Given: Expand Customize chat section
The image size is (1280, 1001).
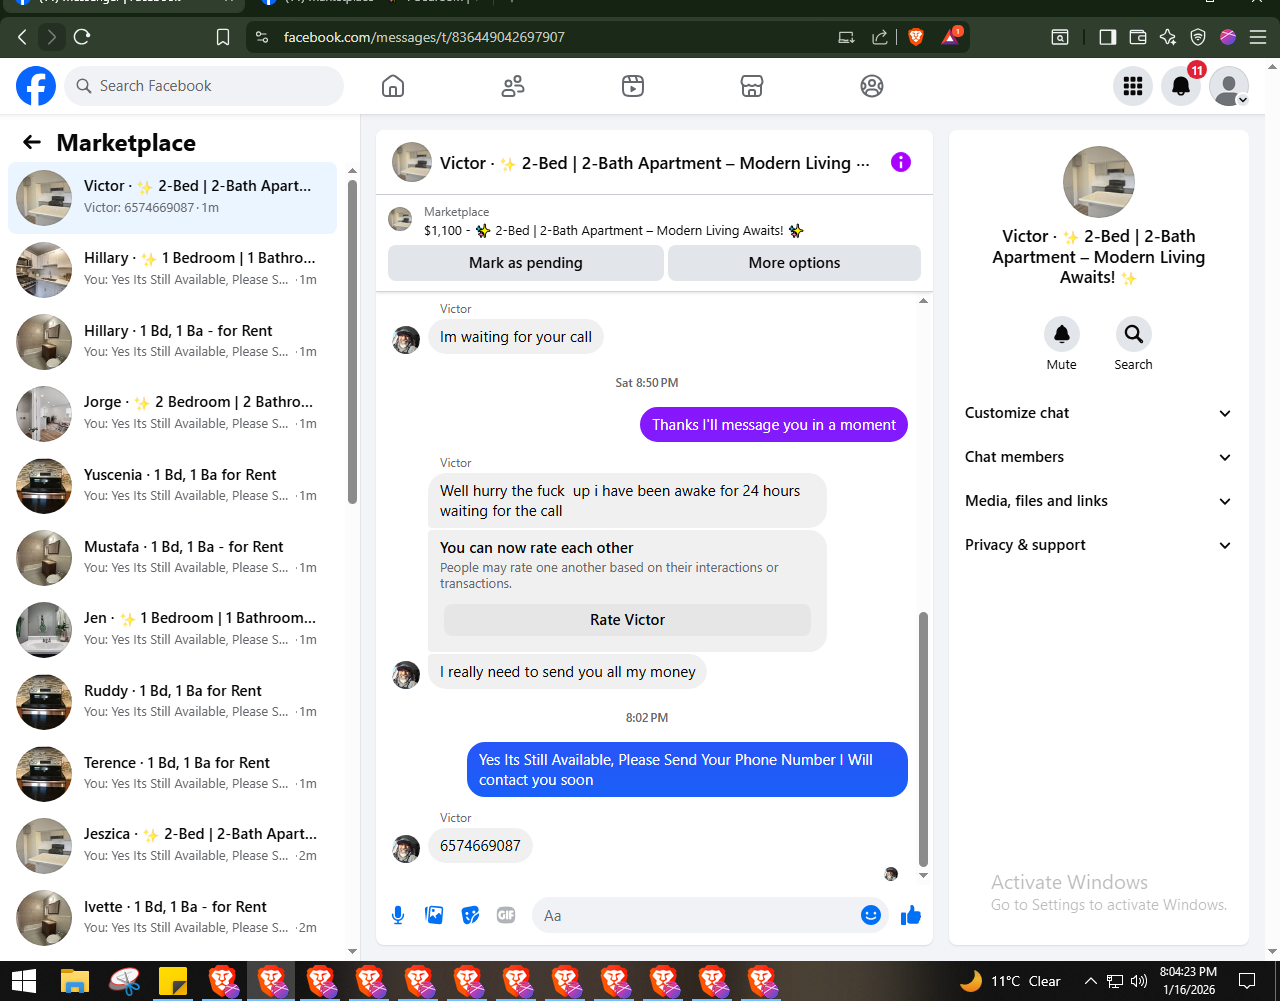Looking at the screenshot, I should point(1098,413).
